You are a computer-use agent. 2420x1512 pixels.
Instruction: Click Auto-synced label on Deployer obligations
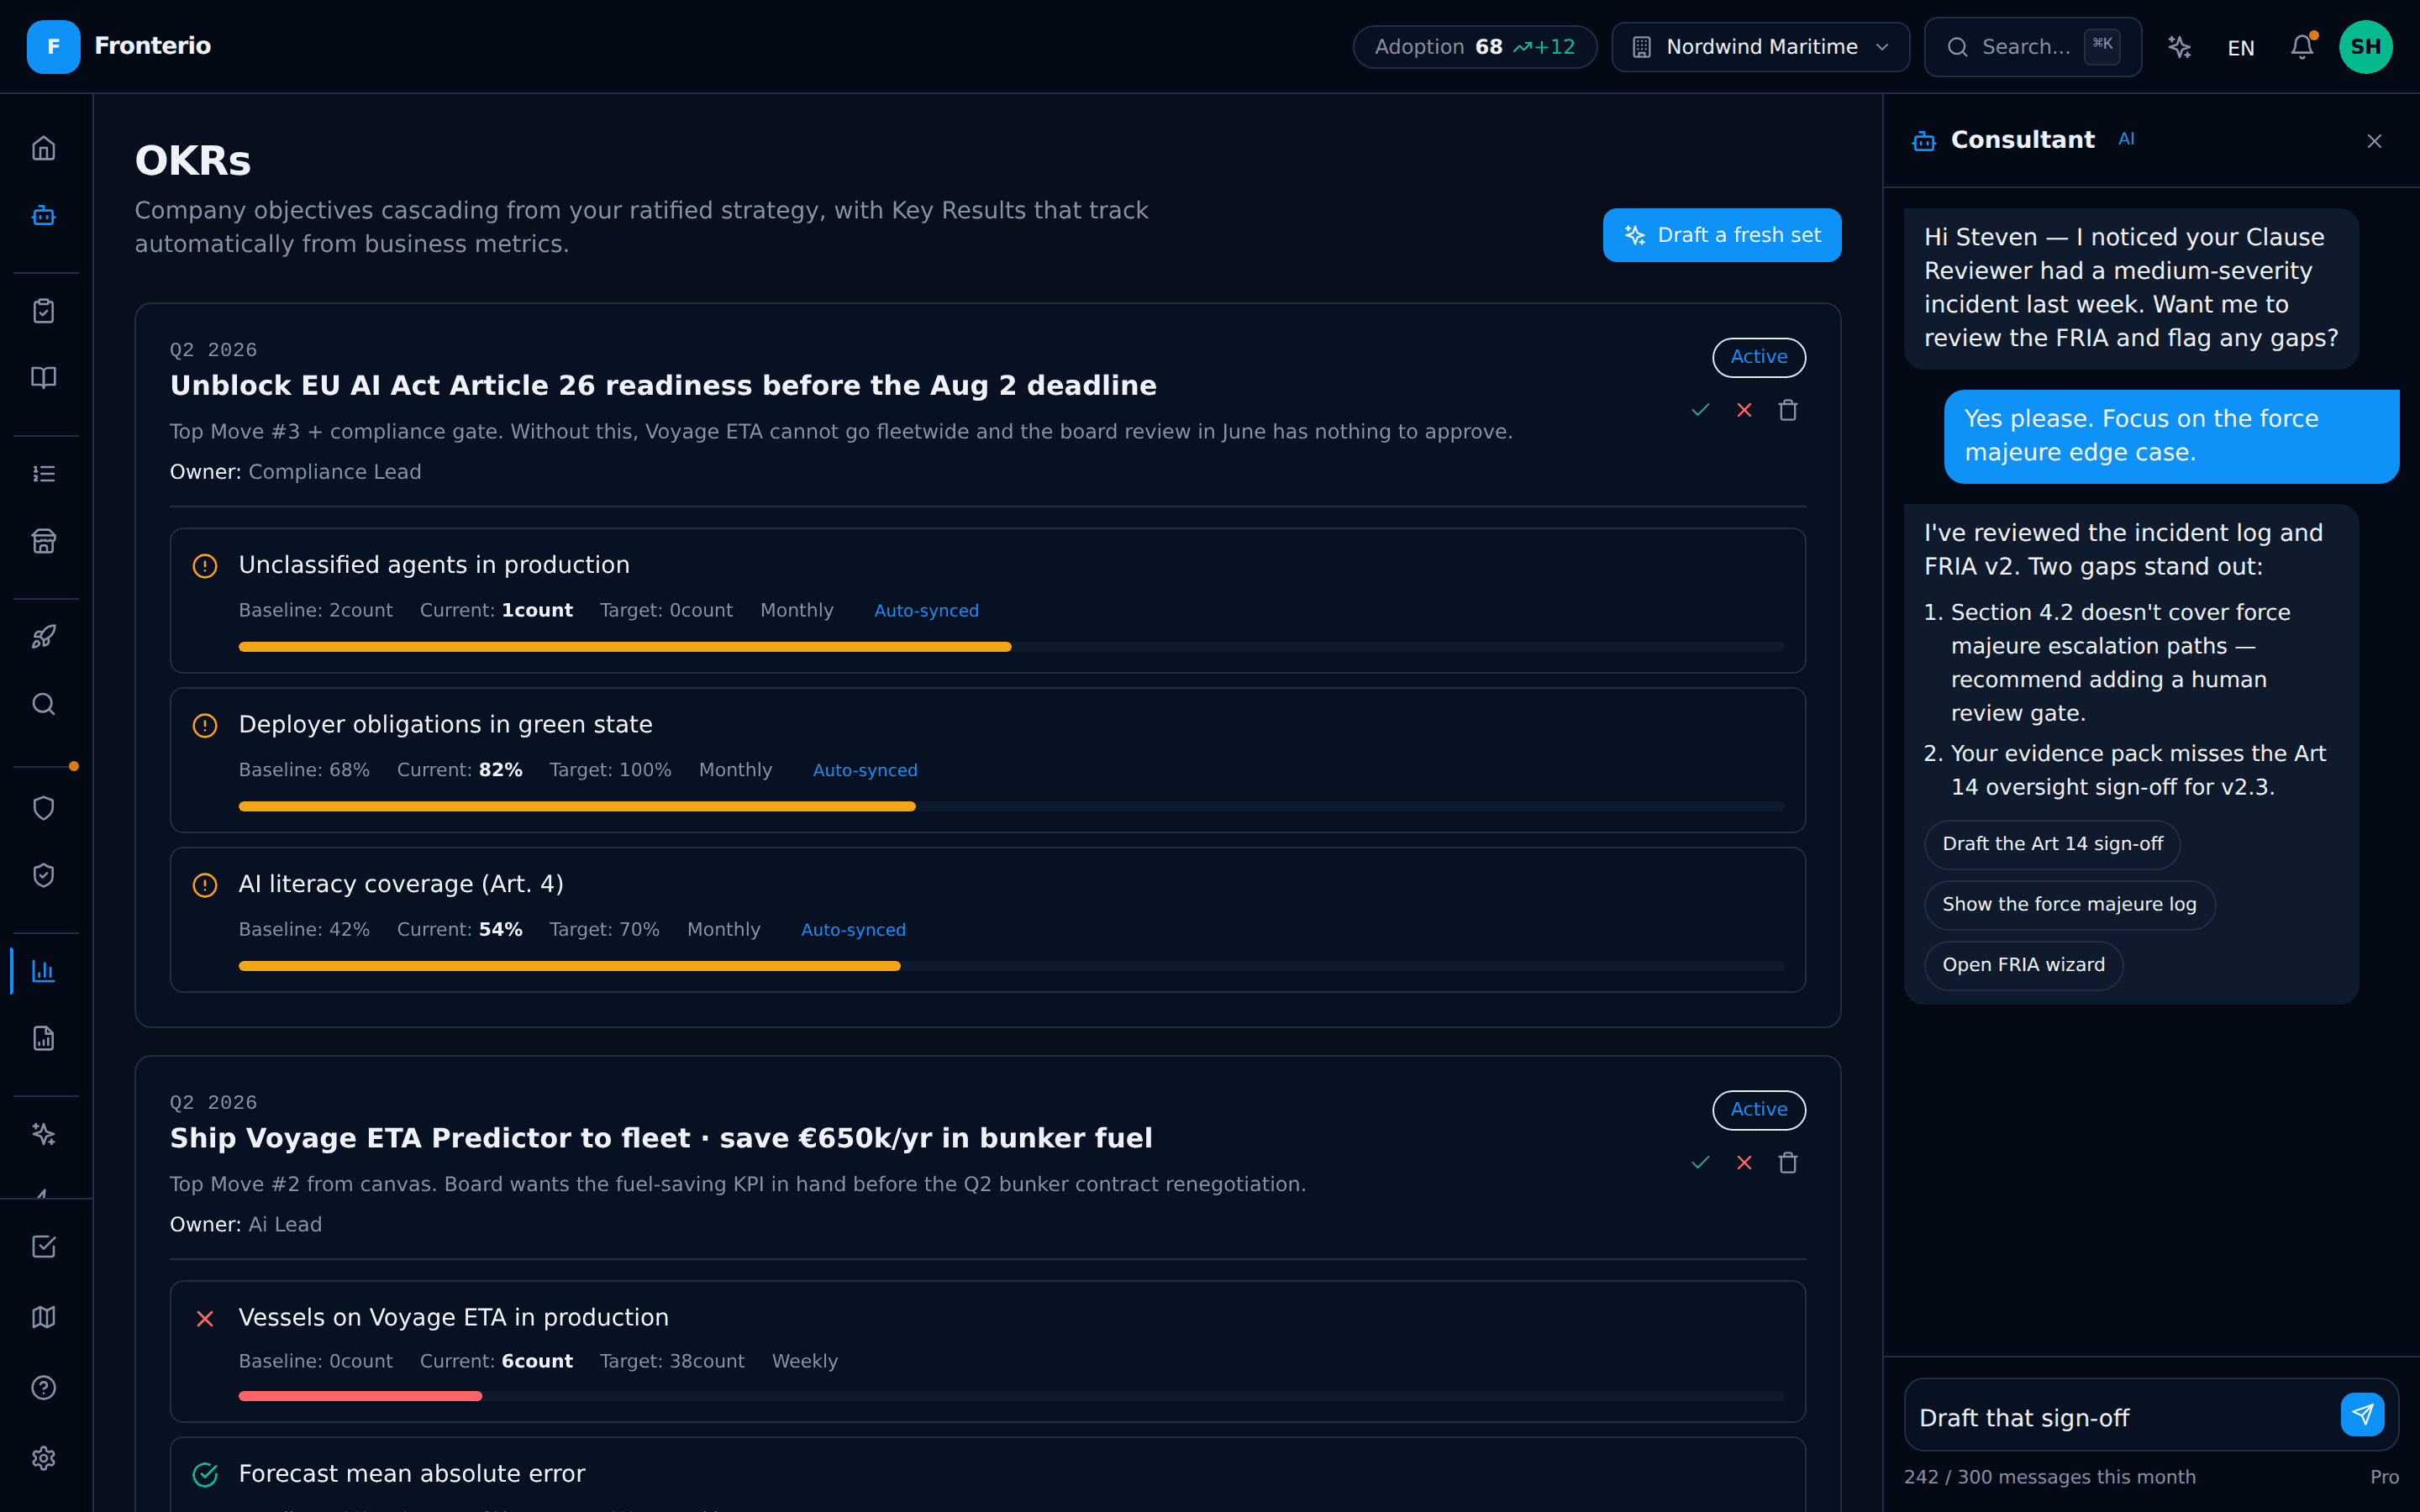click(865, 771)
